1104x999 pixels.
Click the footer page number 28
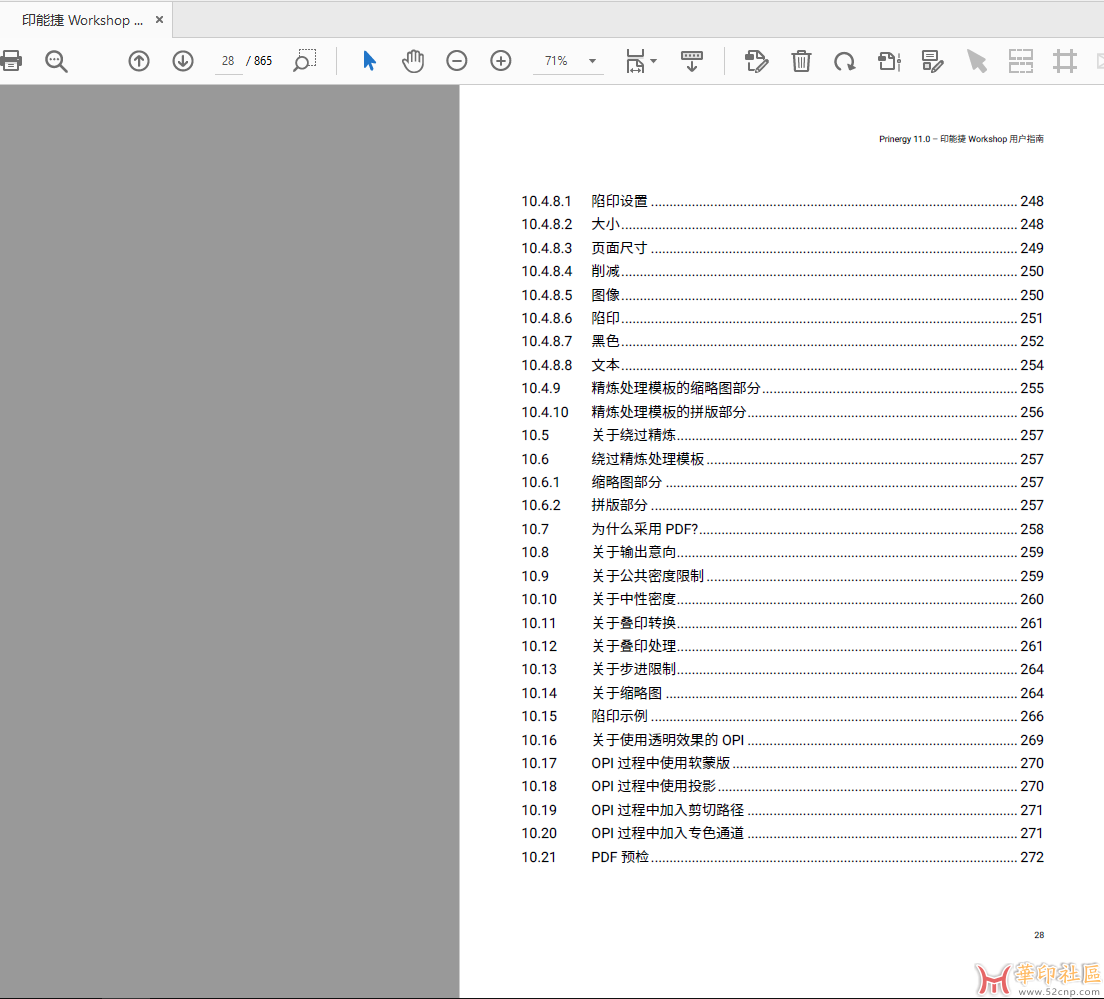click(x=1039, y=935)
